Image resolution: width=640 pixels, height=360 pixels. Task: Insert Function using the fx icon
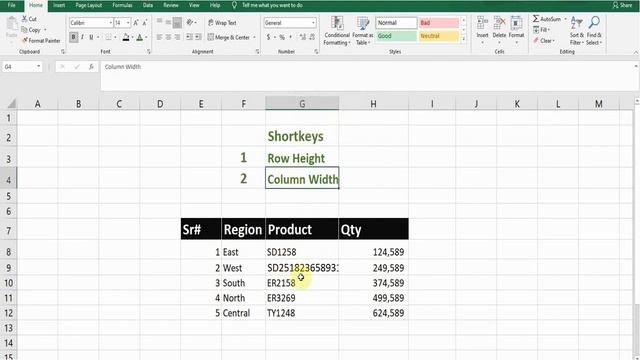point(91,67)
